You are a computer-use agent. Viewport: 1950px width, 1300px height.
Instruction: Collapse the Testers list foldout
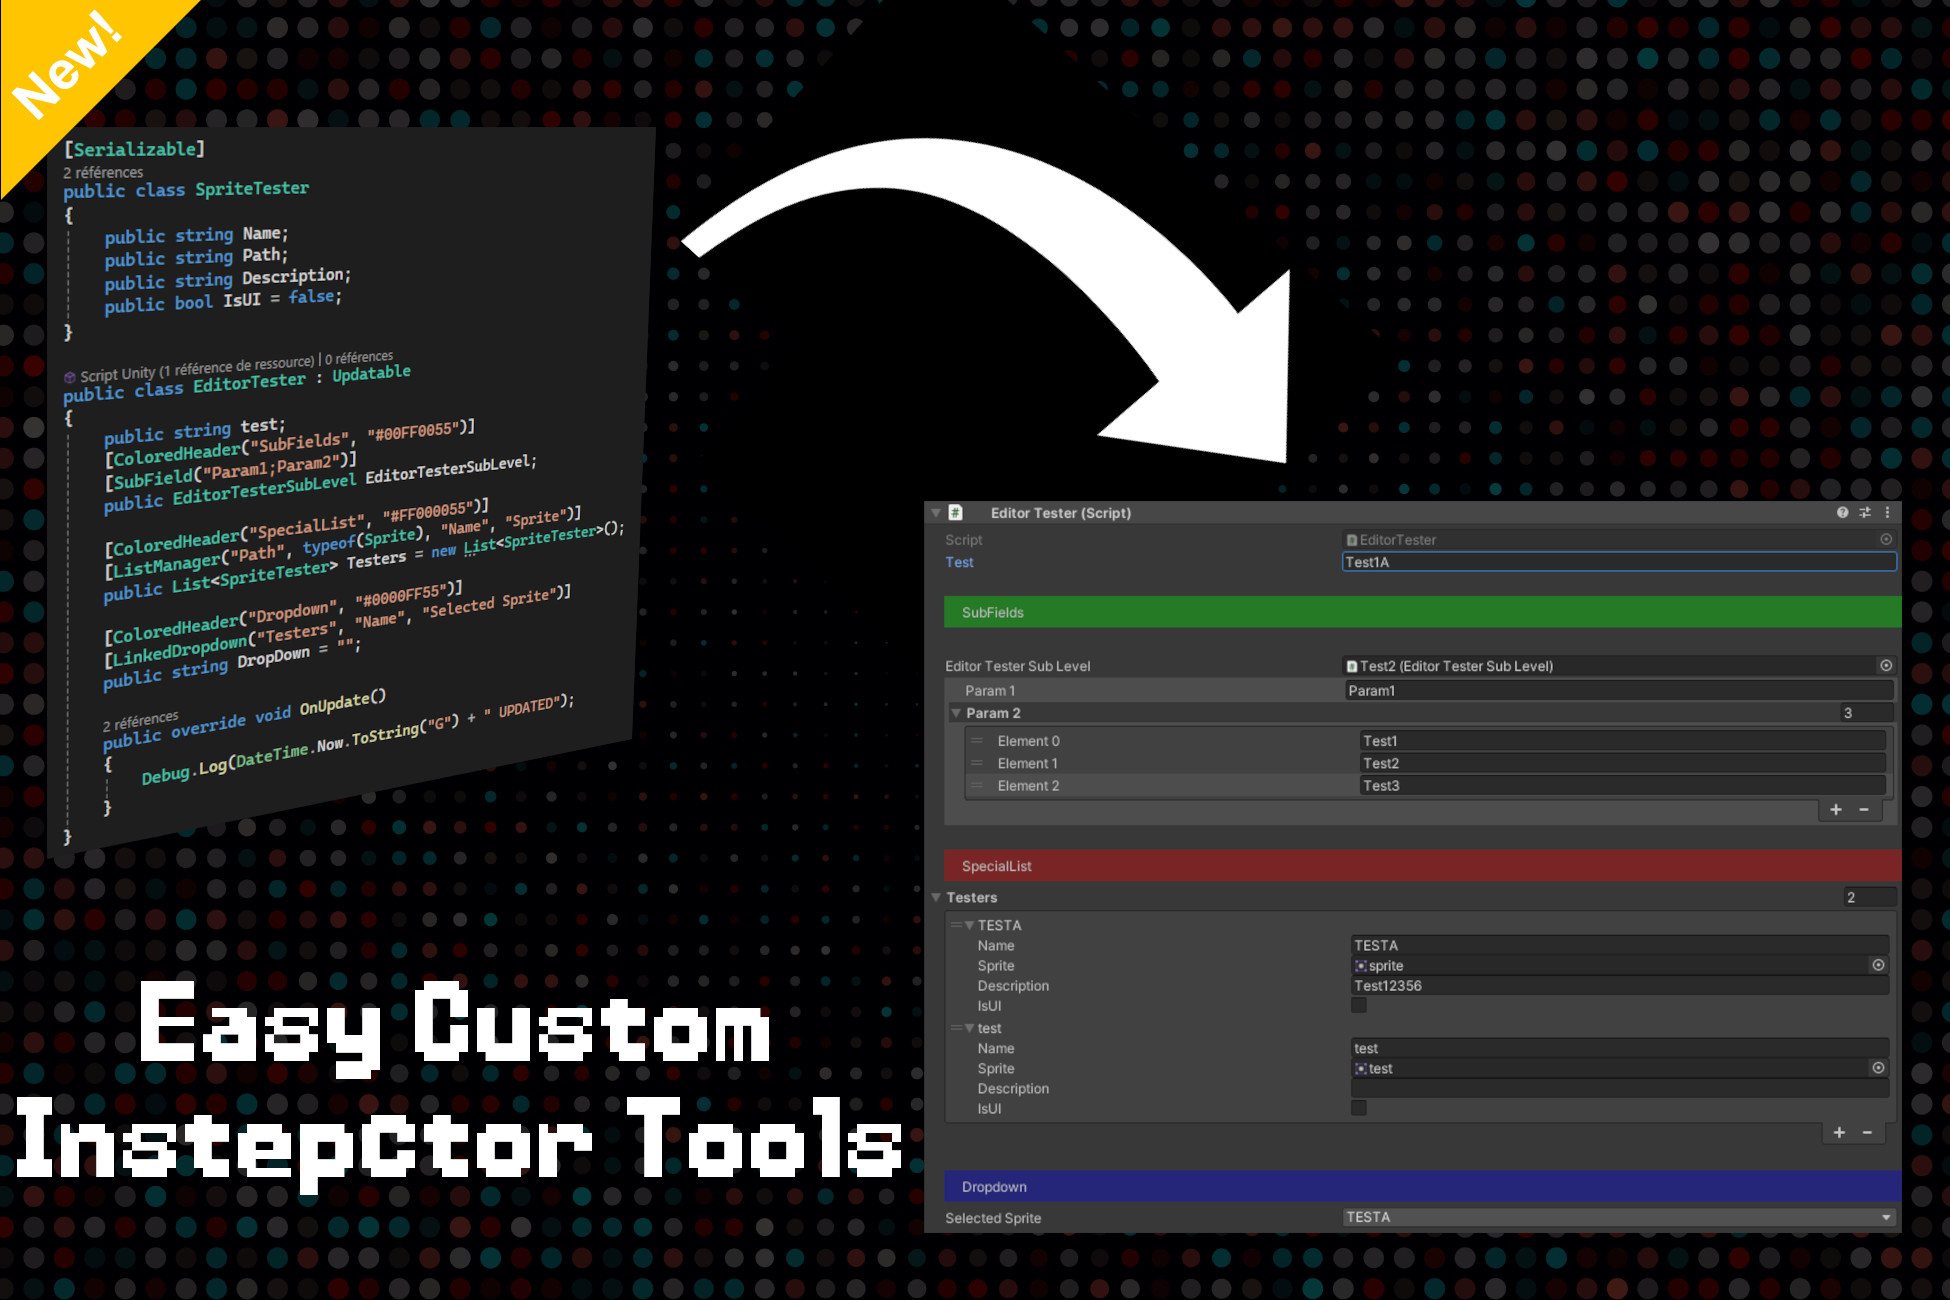click(936, 897)
